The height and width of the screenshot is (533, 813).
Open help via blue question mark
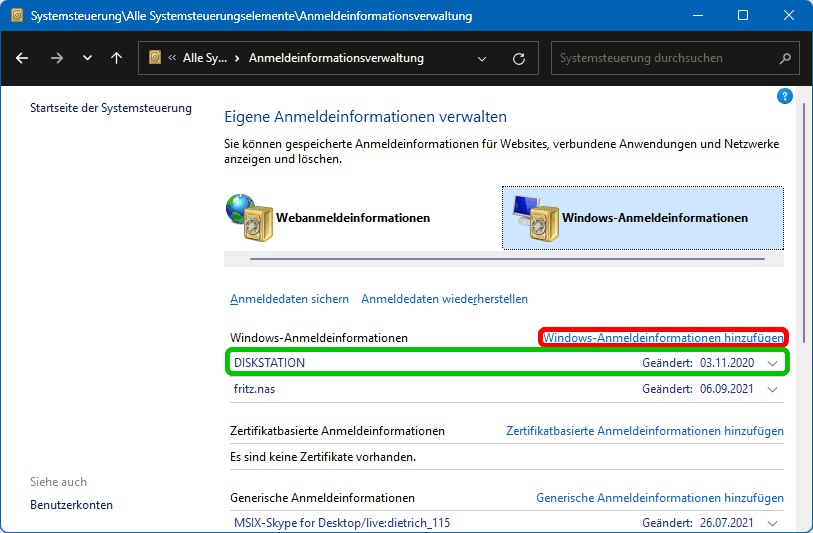(x=785, y=97)
